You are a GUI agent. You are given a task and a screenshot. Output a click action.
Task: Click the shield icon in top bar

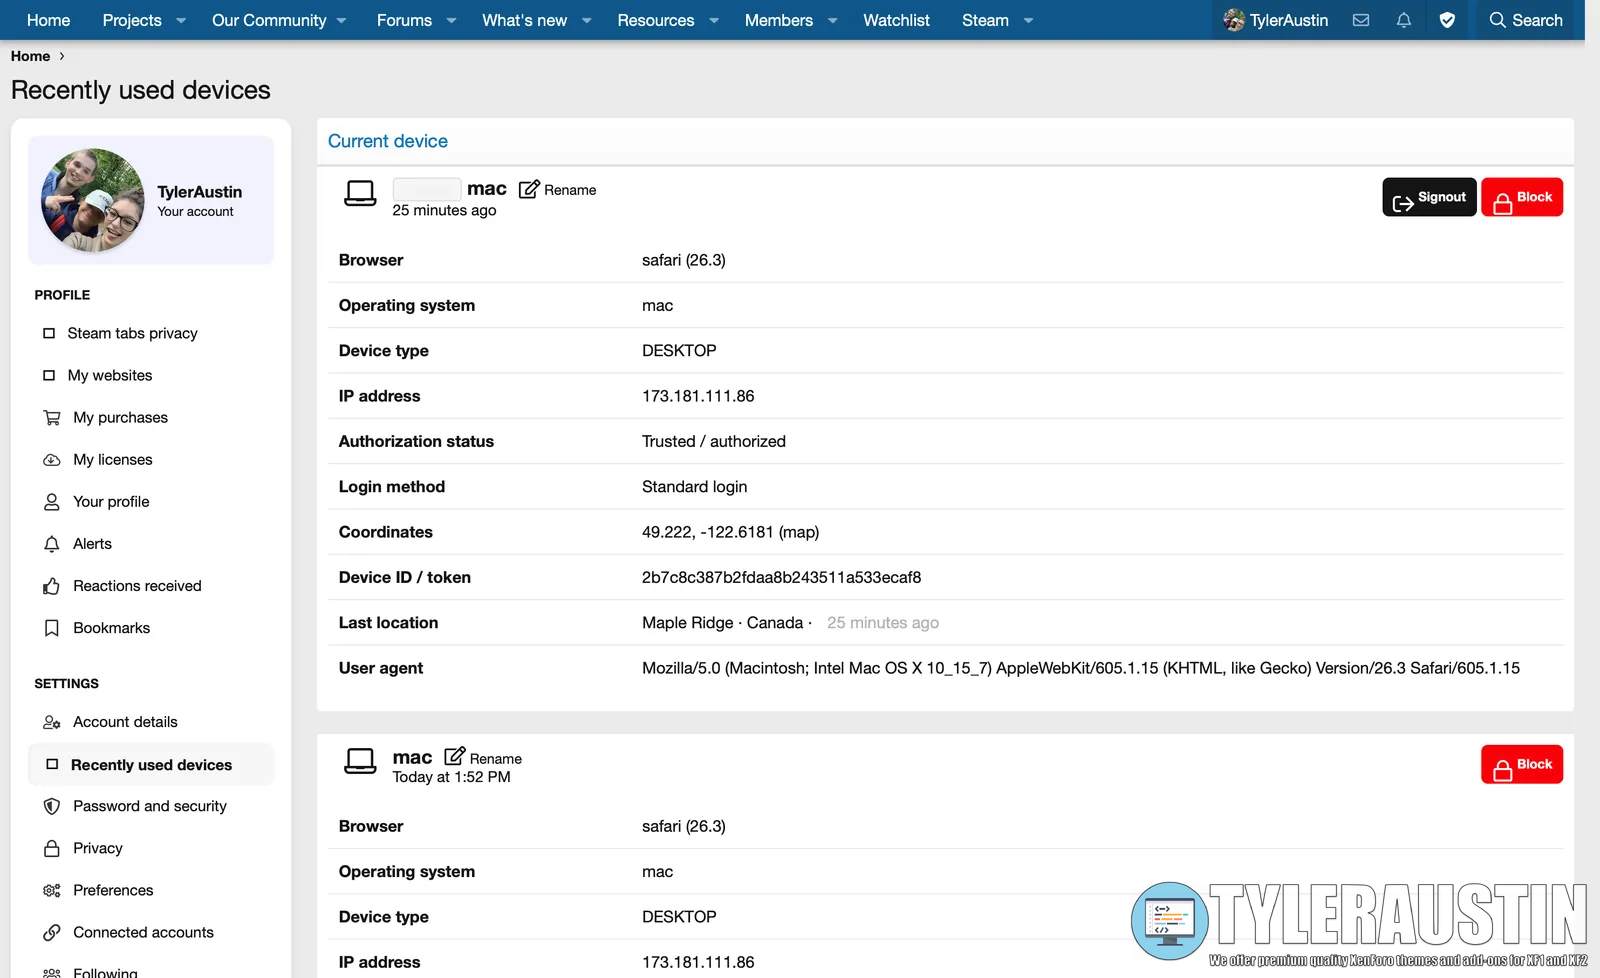[1447, 20]
